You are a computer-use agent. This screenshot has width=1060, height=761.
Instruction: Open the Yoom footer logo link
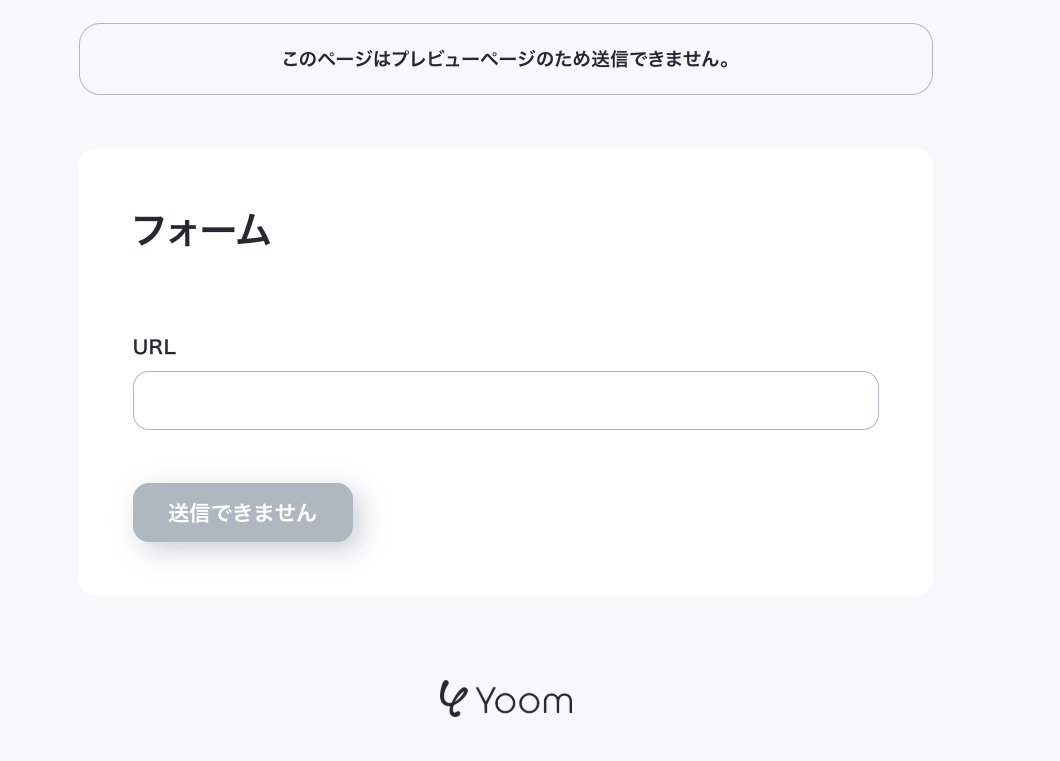pyautogui.click(x=506, y=699)
